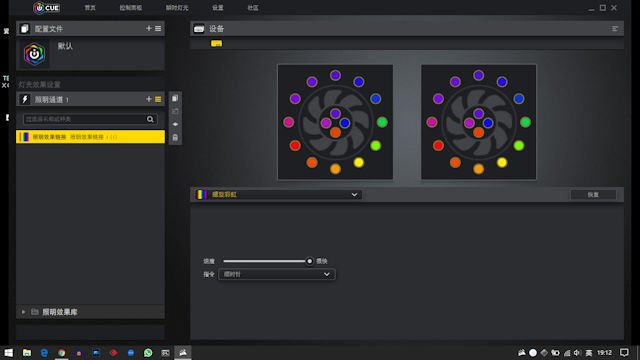640x360 pixels.
Task: Click the copy icon atop the vertical layer toolbar
Action: [x=175, y=98]
